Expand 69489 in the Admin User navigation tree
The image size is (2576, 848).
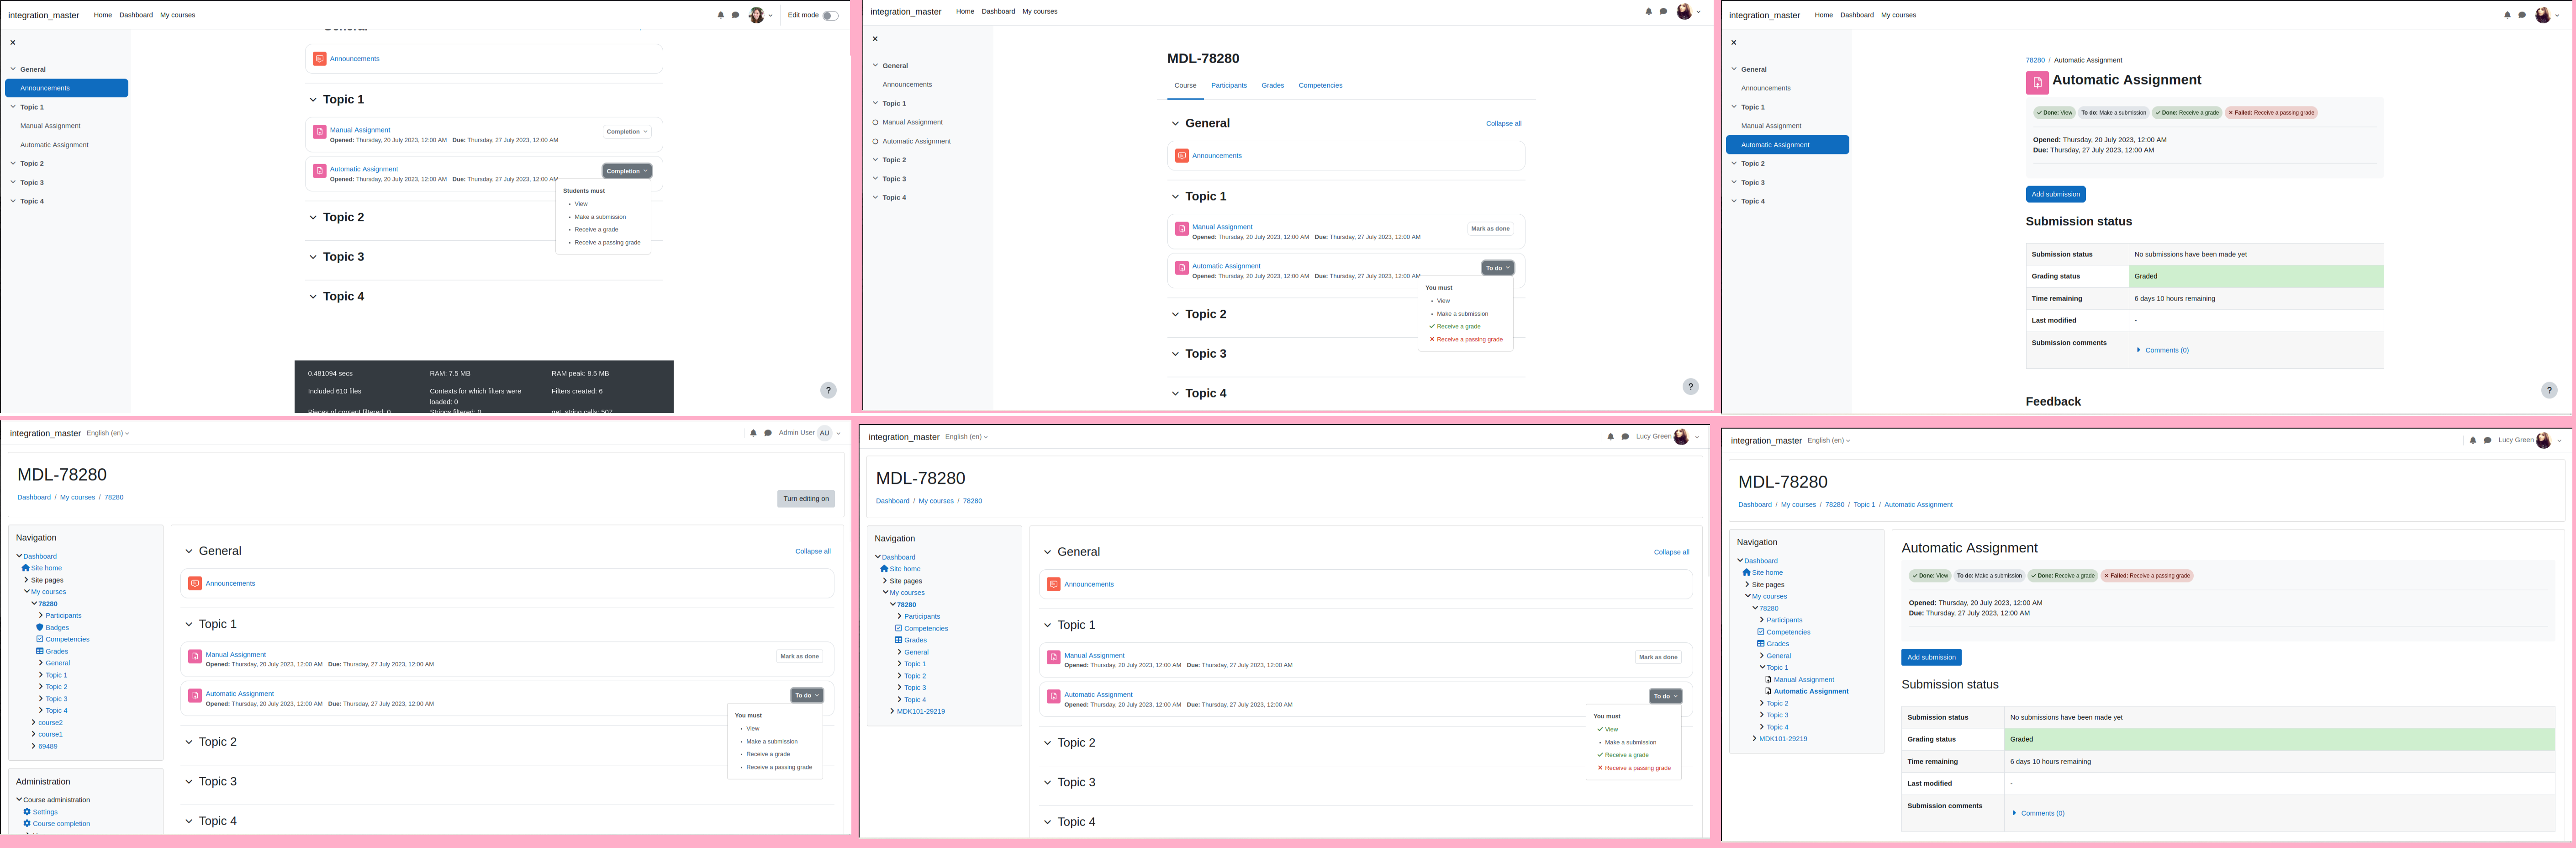pyautogui.click(x=34, y=746)
